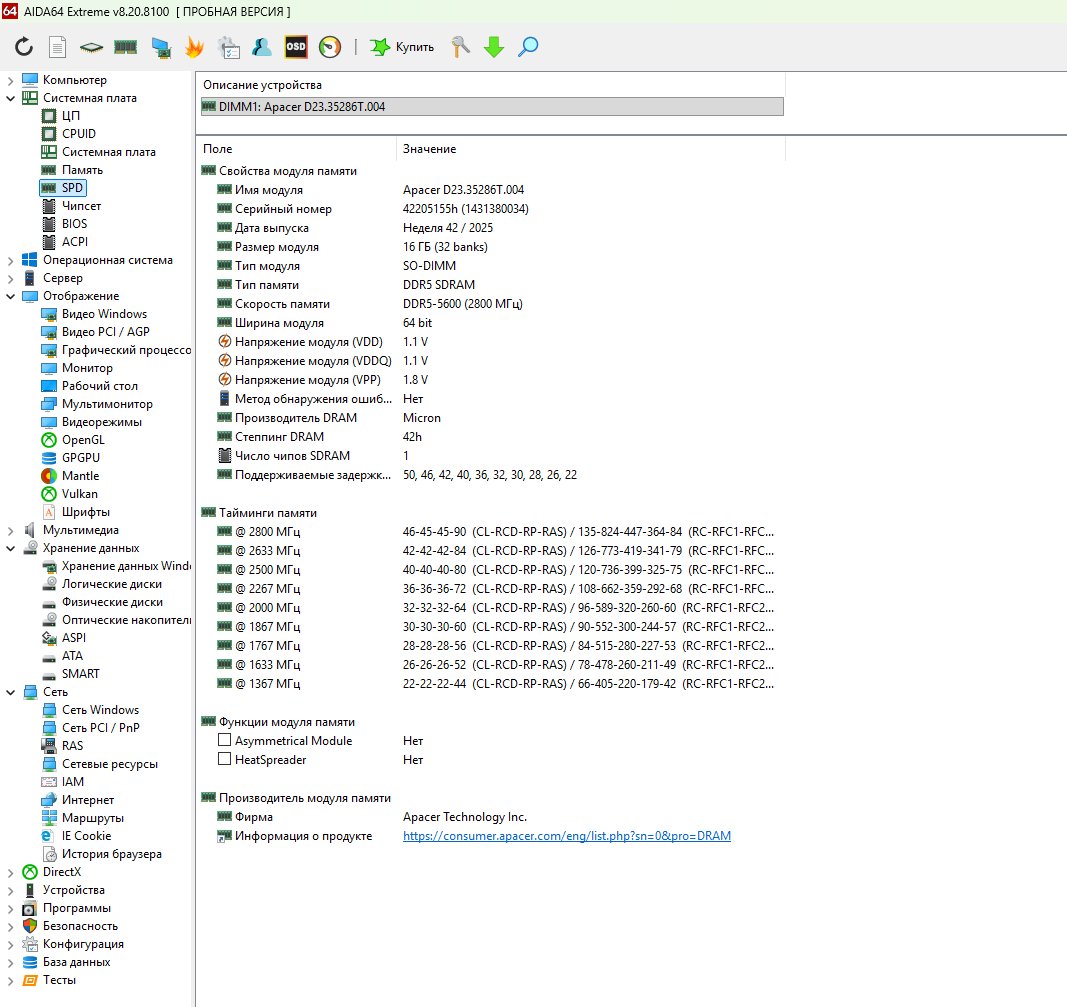1067x1007 pixels.
Task: Open Память tree item
Action: [x=82, y=170]
